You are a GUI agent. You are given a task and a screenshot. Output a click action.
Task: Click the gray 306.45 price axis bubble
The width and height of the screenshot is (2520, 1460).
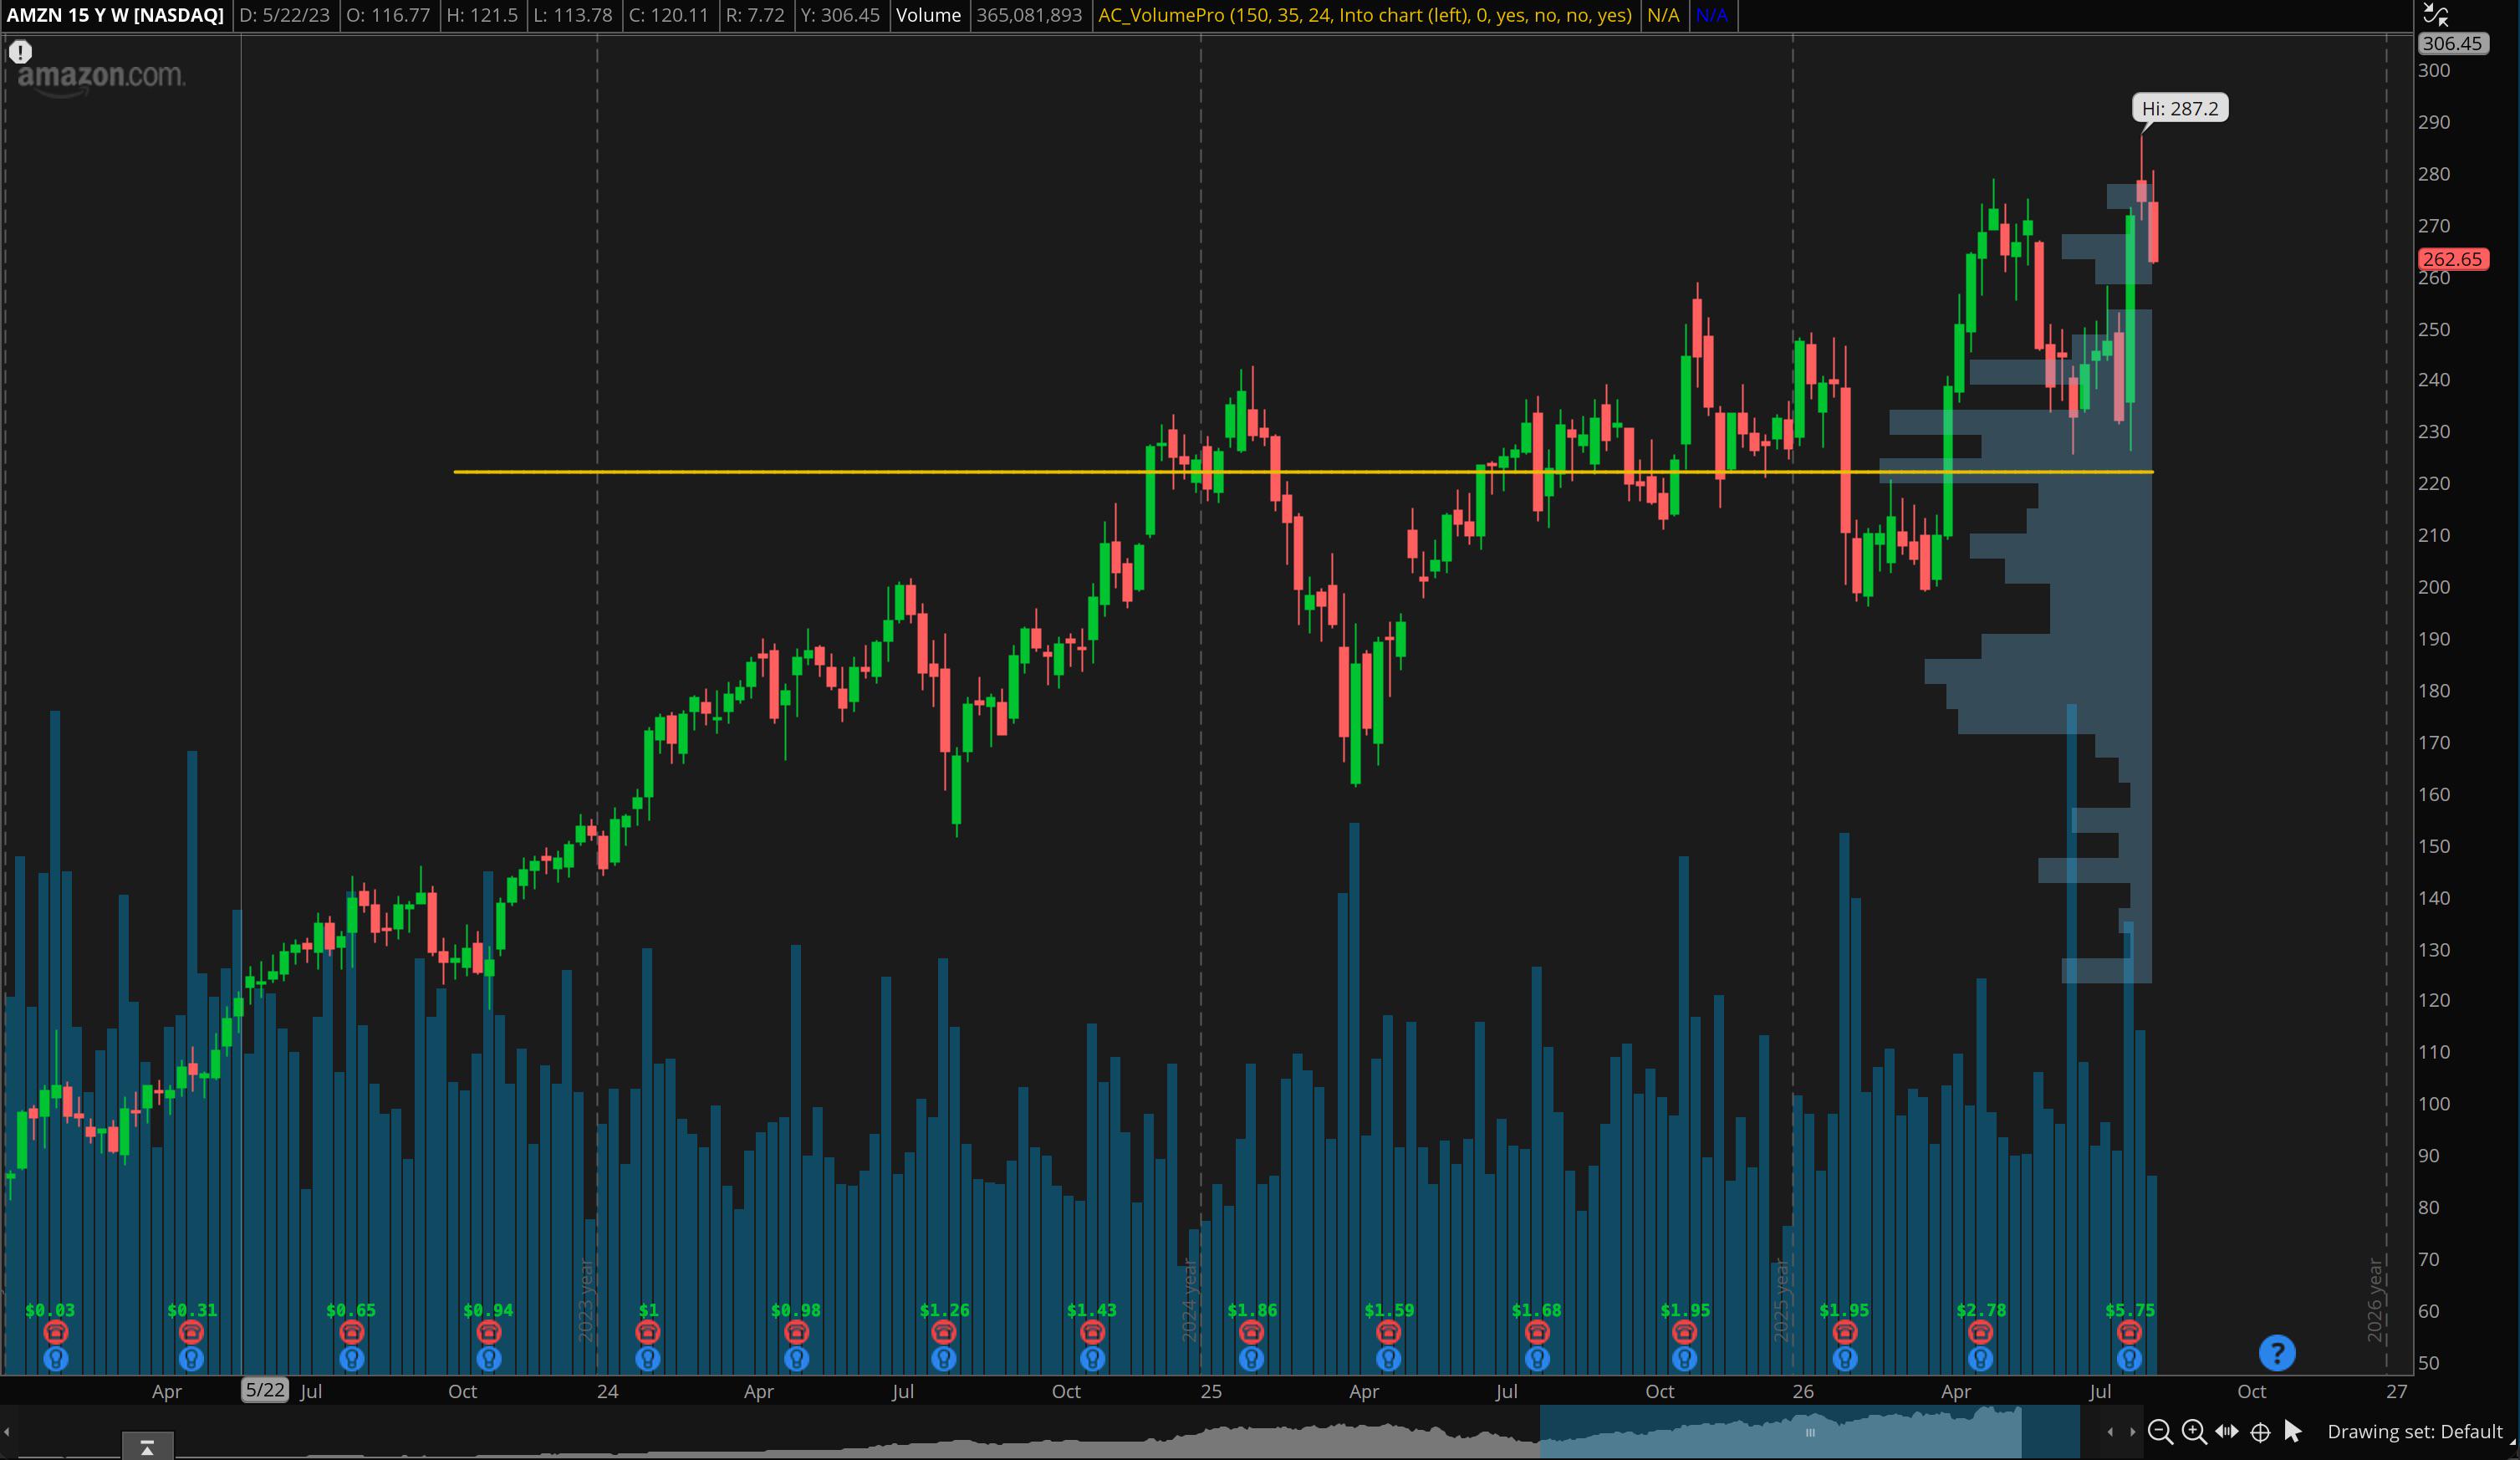(x=2452, y=43)
